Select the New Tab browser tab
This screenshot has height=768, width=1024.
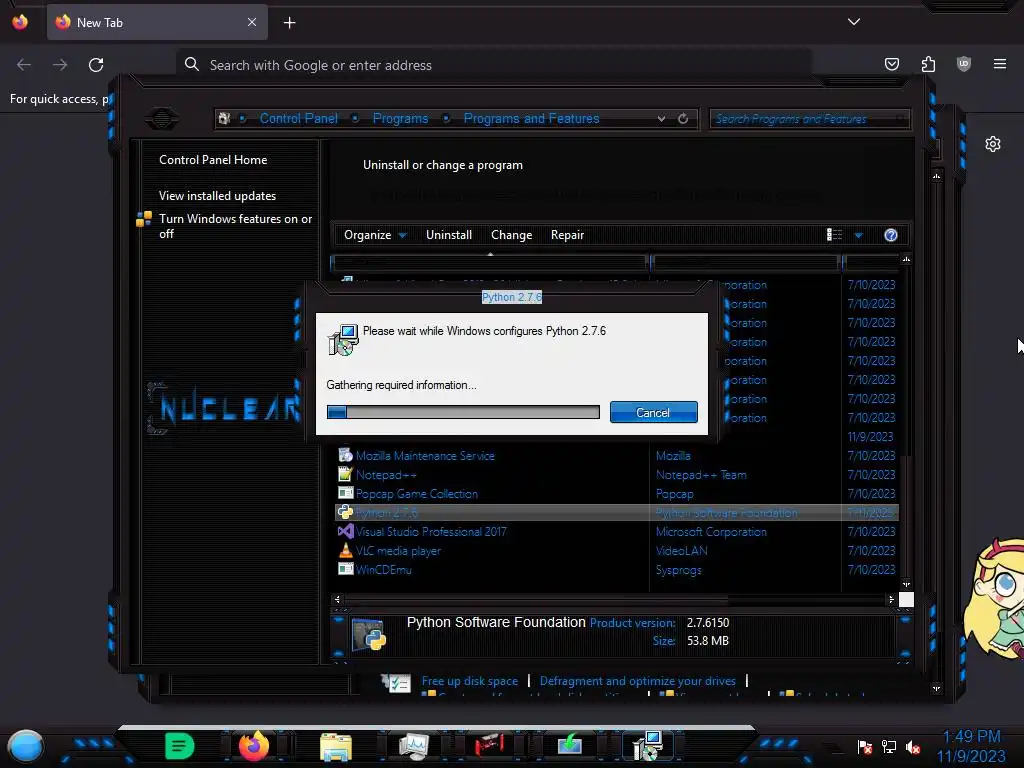point(157,22)
